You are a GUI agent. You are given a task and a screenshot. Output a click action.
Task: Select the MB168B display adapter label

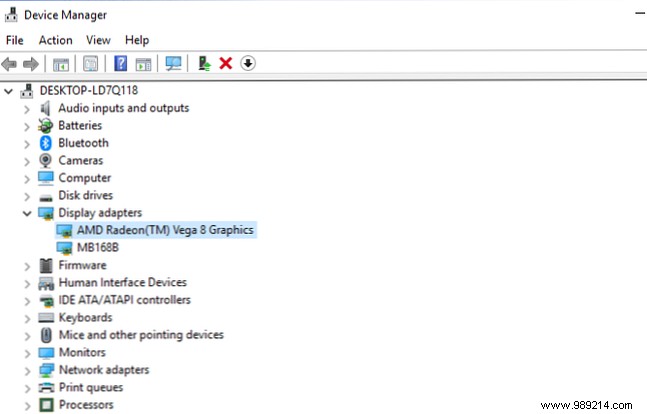(98, 247)
